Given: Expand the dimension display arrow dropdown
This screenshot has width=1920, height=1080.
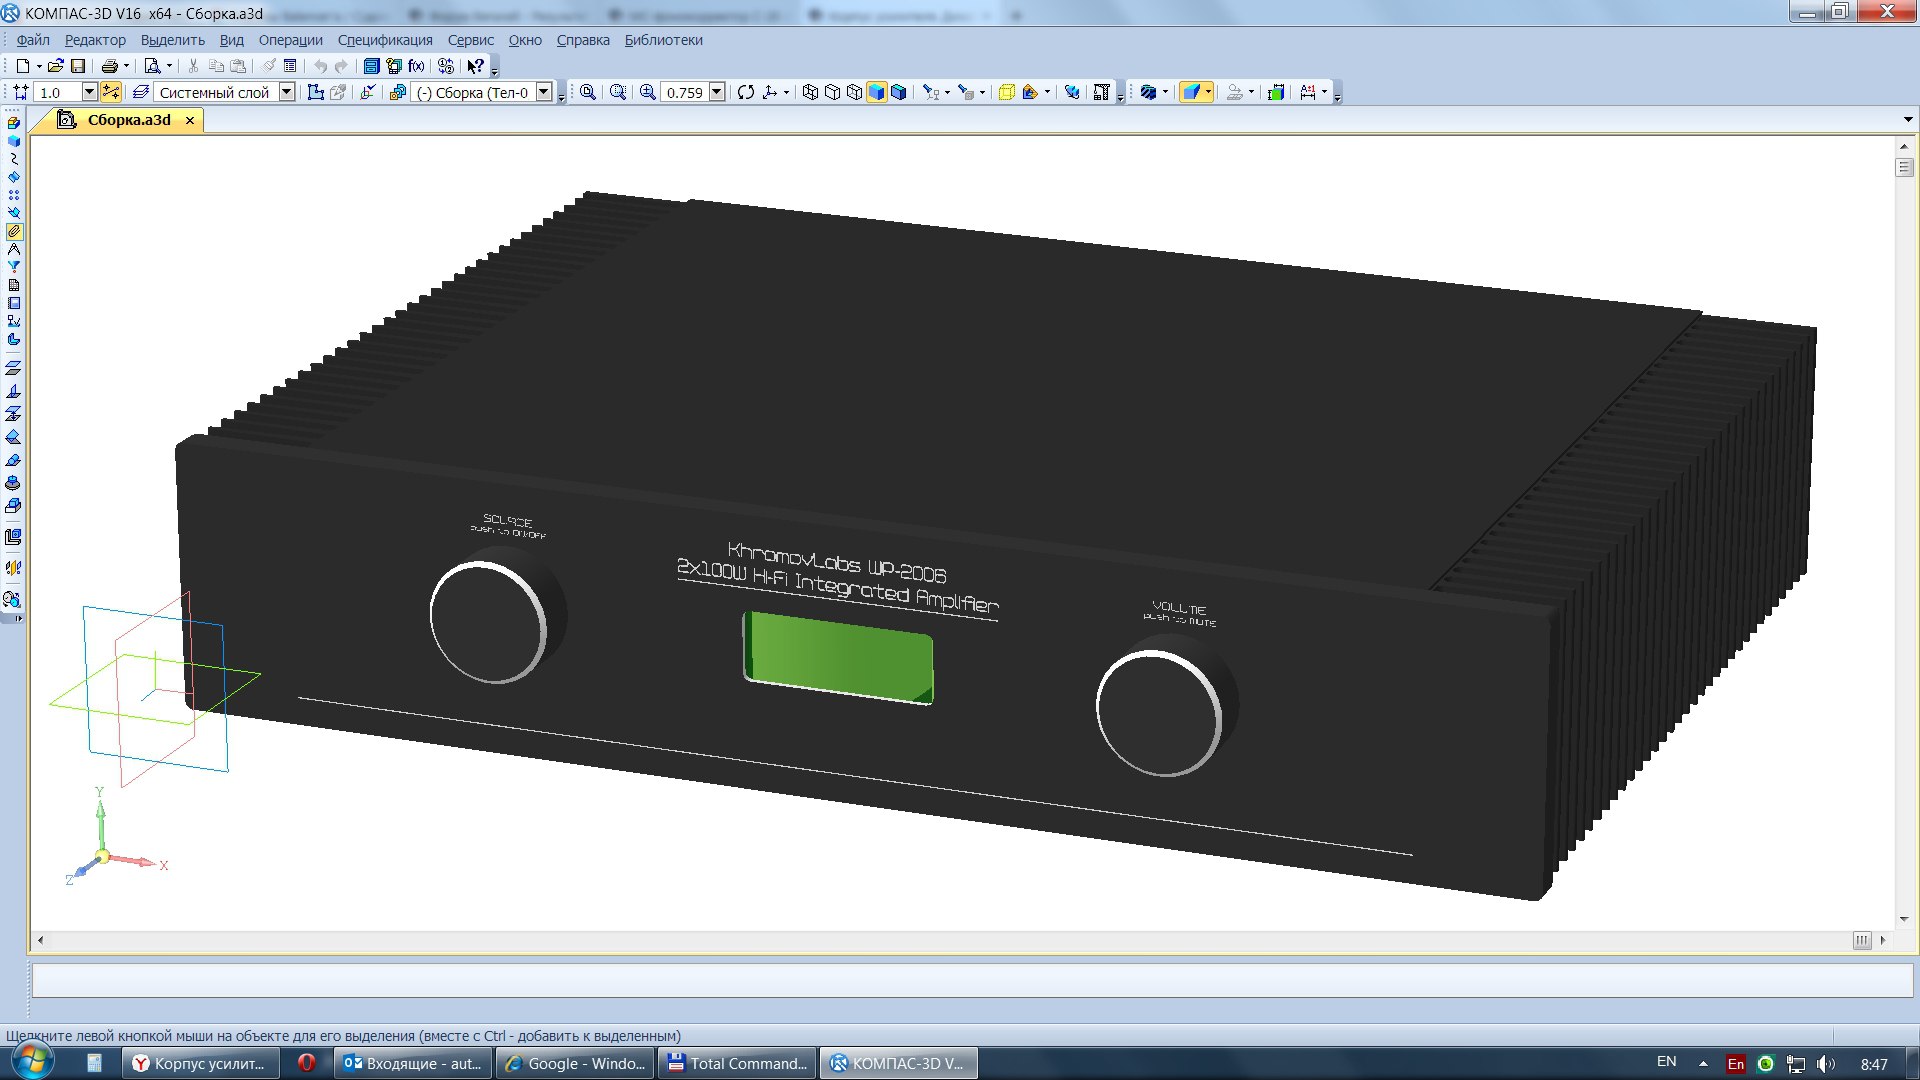Looking at the screenshot, I should pyautogui.click(x=1324, y=92).
